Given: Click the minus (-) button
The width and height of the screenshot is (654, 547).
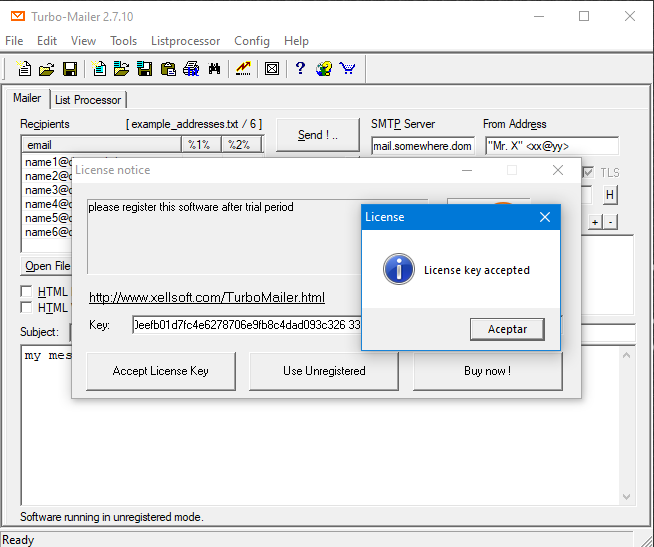Looking at the screenshot, I should [x=611, y=222].
